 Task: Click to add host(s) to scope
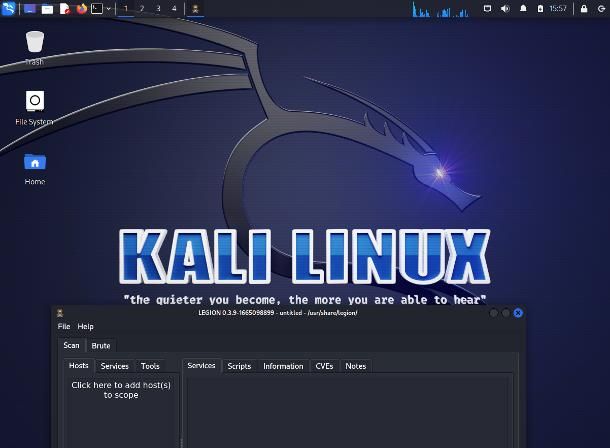point(121,390)
